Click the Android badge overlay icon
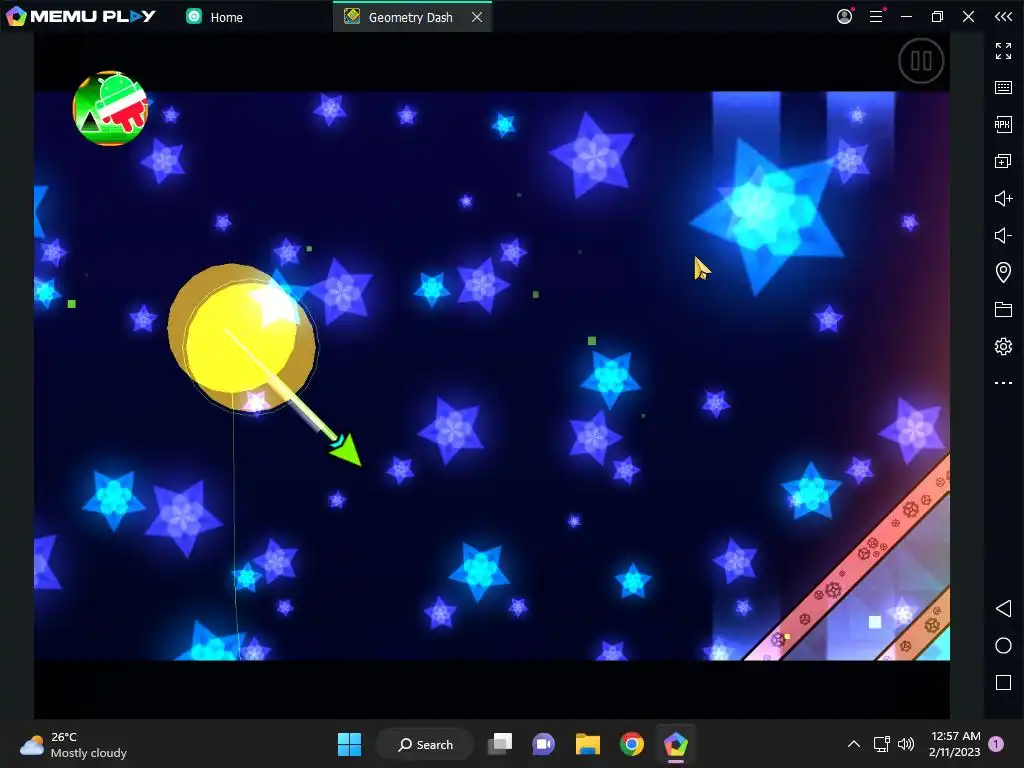The image size is (1024, 768). click(x=110, y=108)
